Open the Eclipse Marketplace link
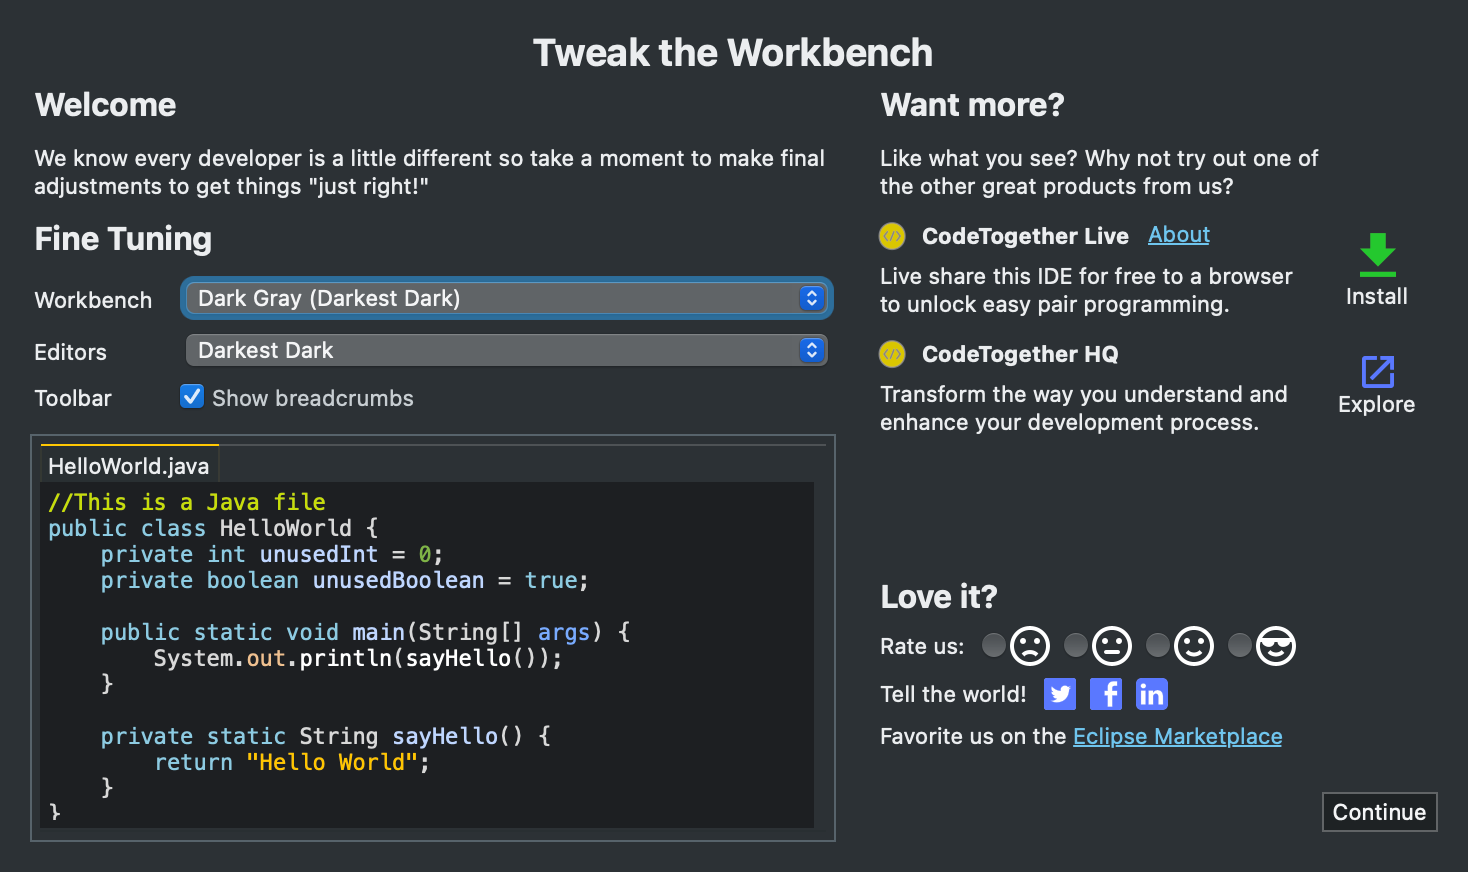Screen dimensions: 1468x872 (1177, 737)
